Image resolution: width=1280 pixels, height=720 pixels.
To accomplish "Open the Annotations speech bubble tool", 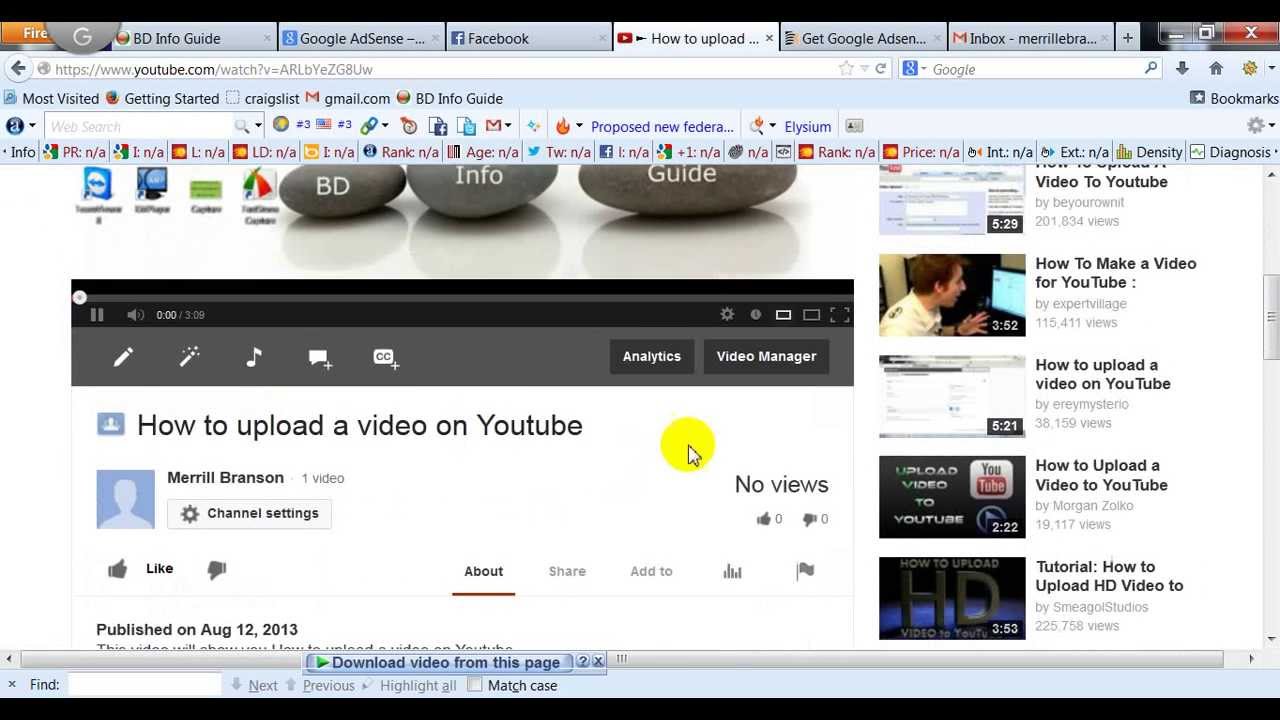I will [x=320, y=358].
